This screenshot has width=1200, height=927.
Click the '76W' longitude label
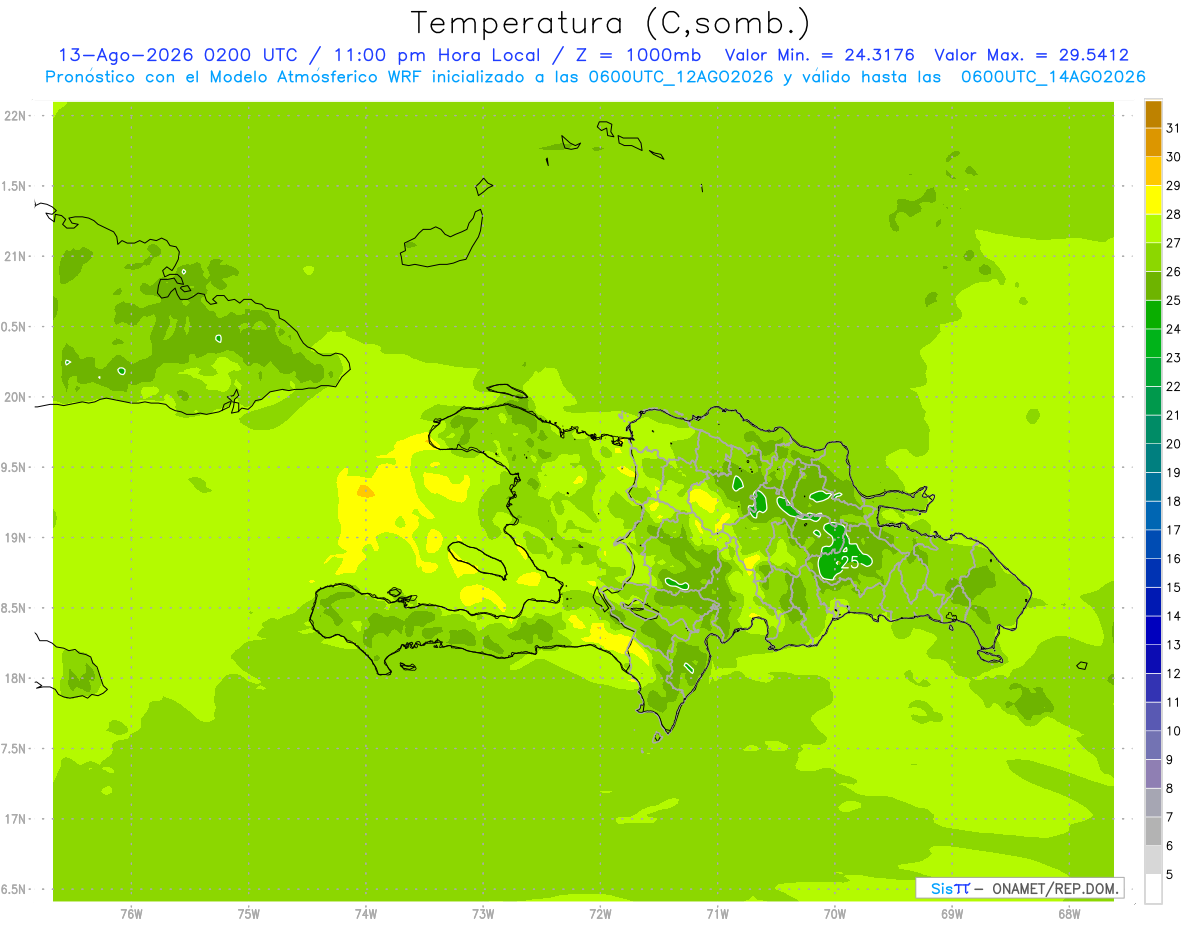(x=131, y=914)
